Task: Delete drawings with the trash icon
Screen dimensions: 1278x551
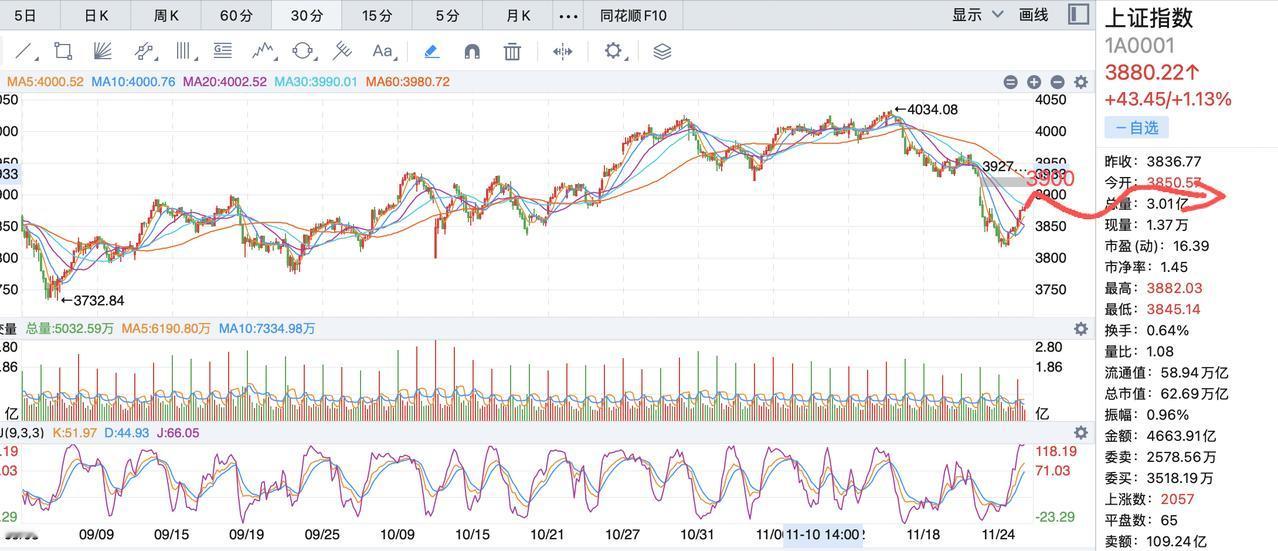Action: (512, 51)
